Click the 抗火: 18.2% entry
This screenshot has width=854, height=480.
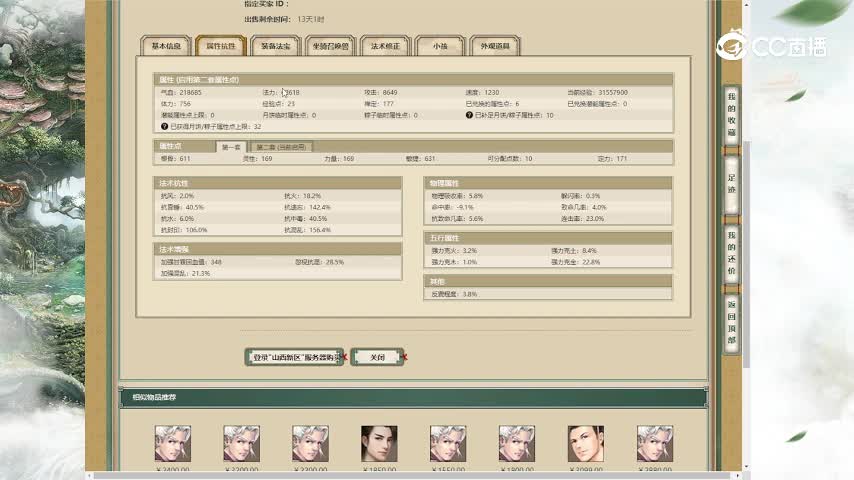302,196
